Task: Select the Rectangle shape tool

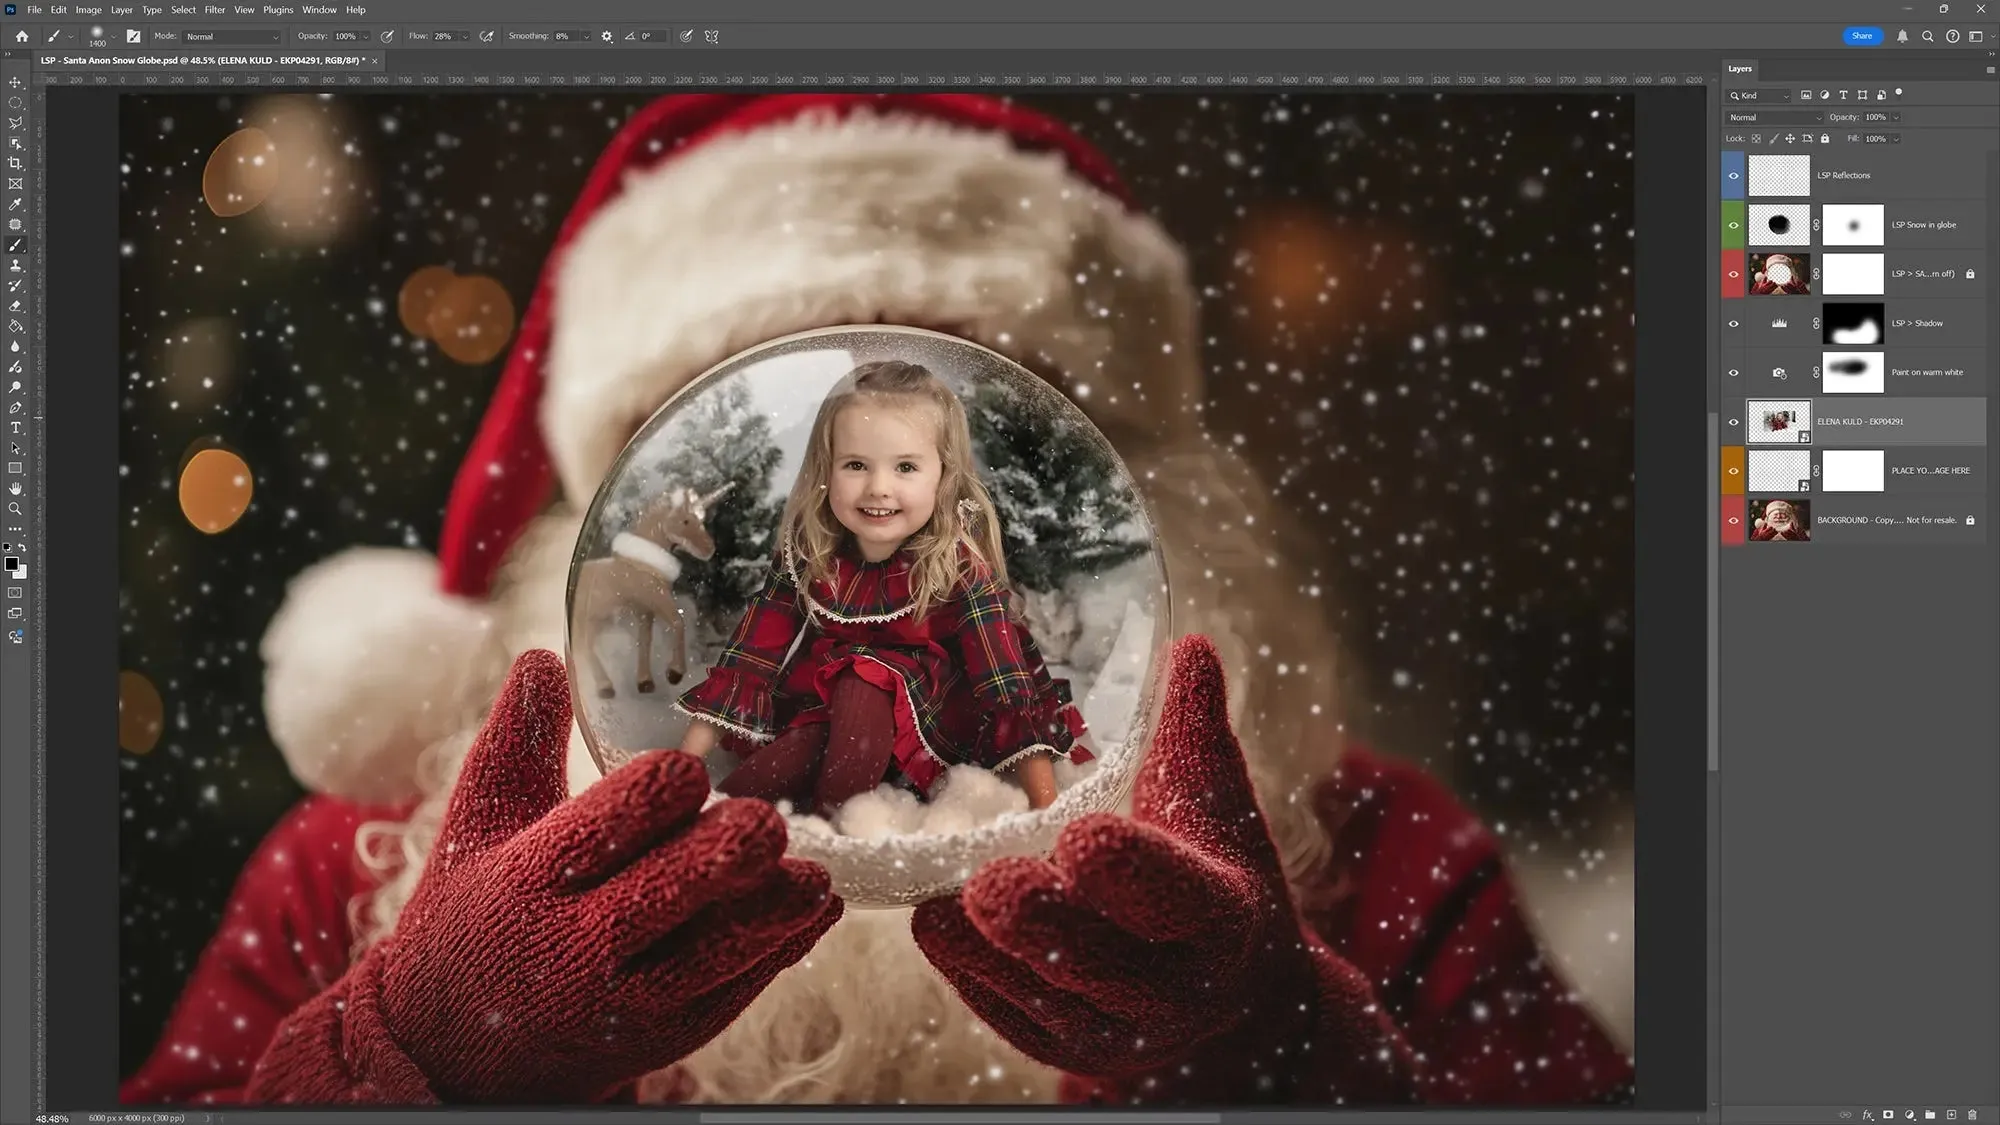Action: [15, 468]
